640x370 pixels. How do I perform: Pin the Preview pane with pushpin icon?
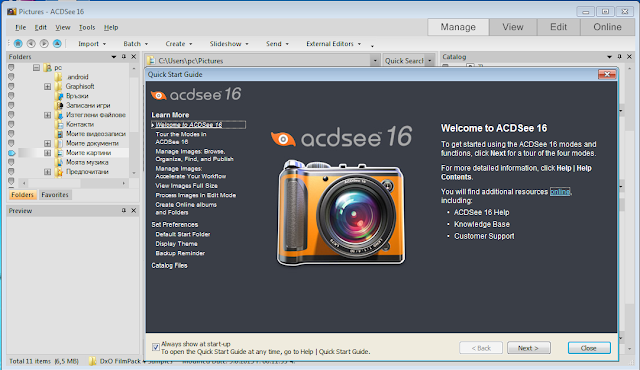point(124,210)
